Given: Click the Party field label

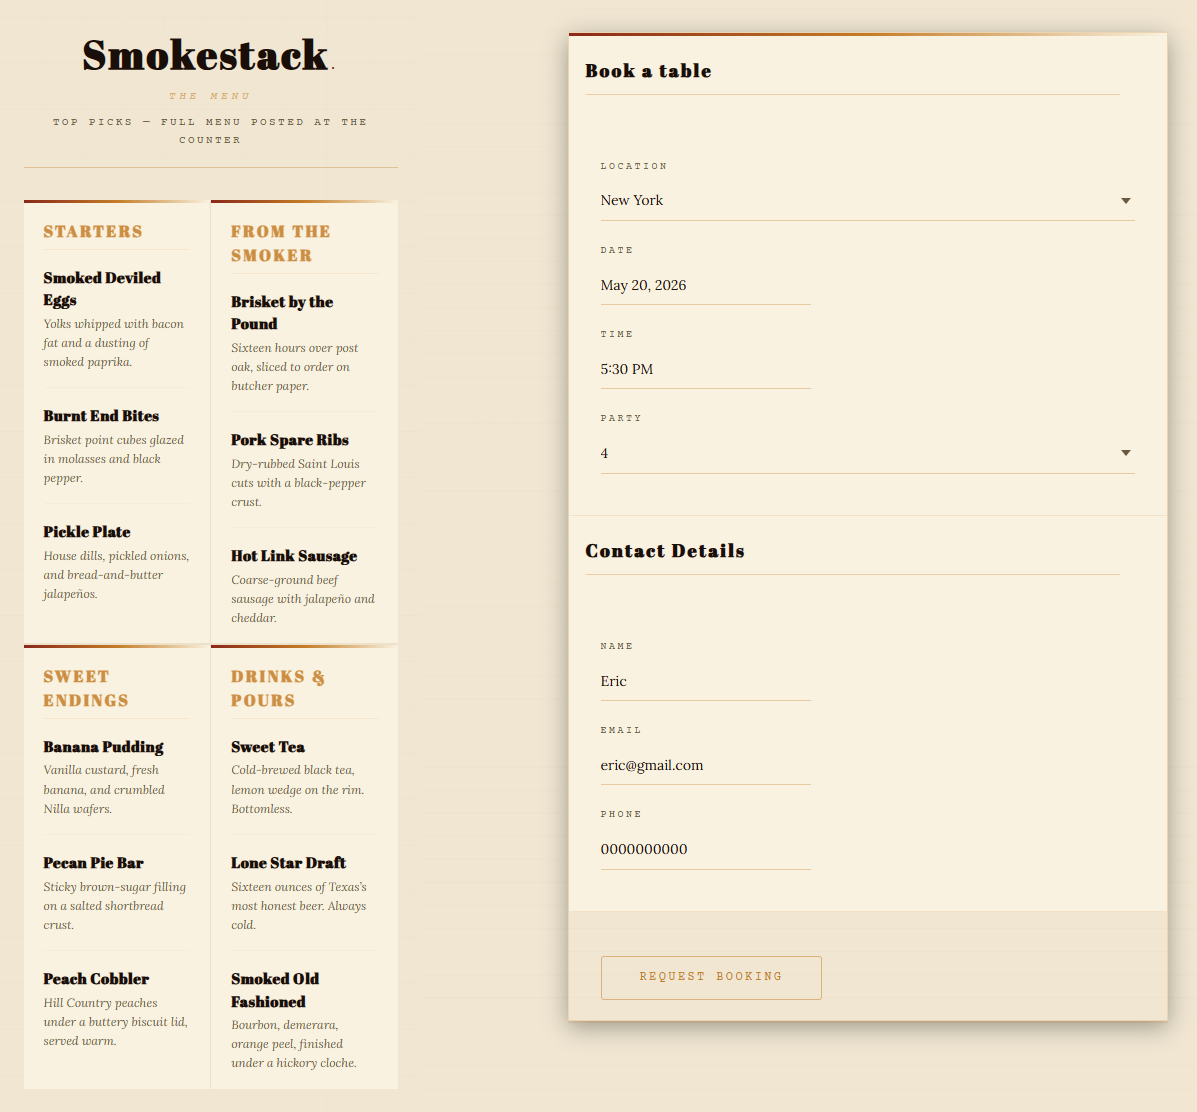Looking at the screenshot, I should (621, 418).
